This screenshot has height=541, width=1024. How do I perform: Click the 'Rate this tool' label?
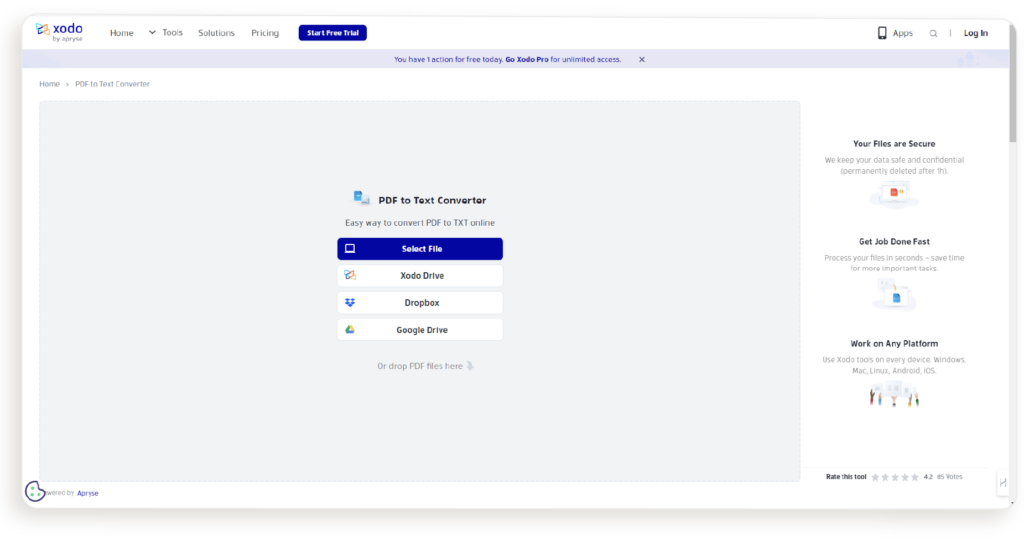(x=846, y=477)
